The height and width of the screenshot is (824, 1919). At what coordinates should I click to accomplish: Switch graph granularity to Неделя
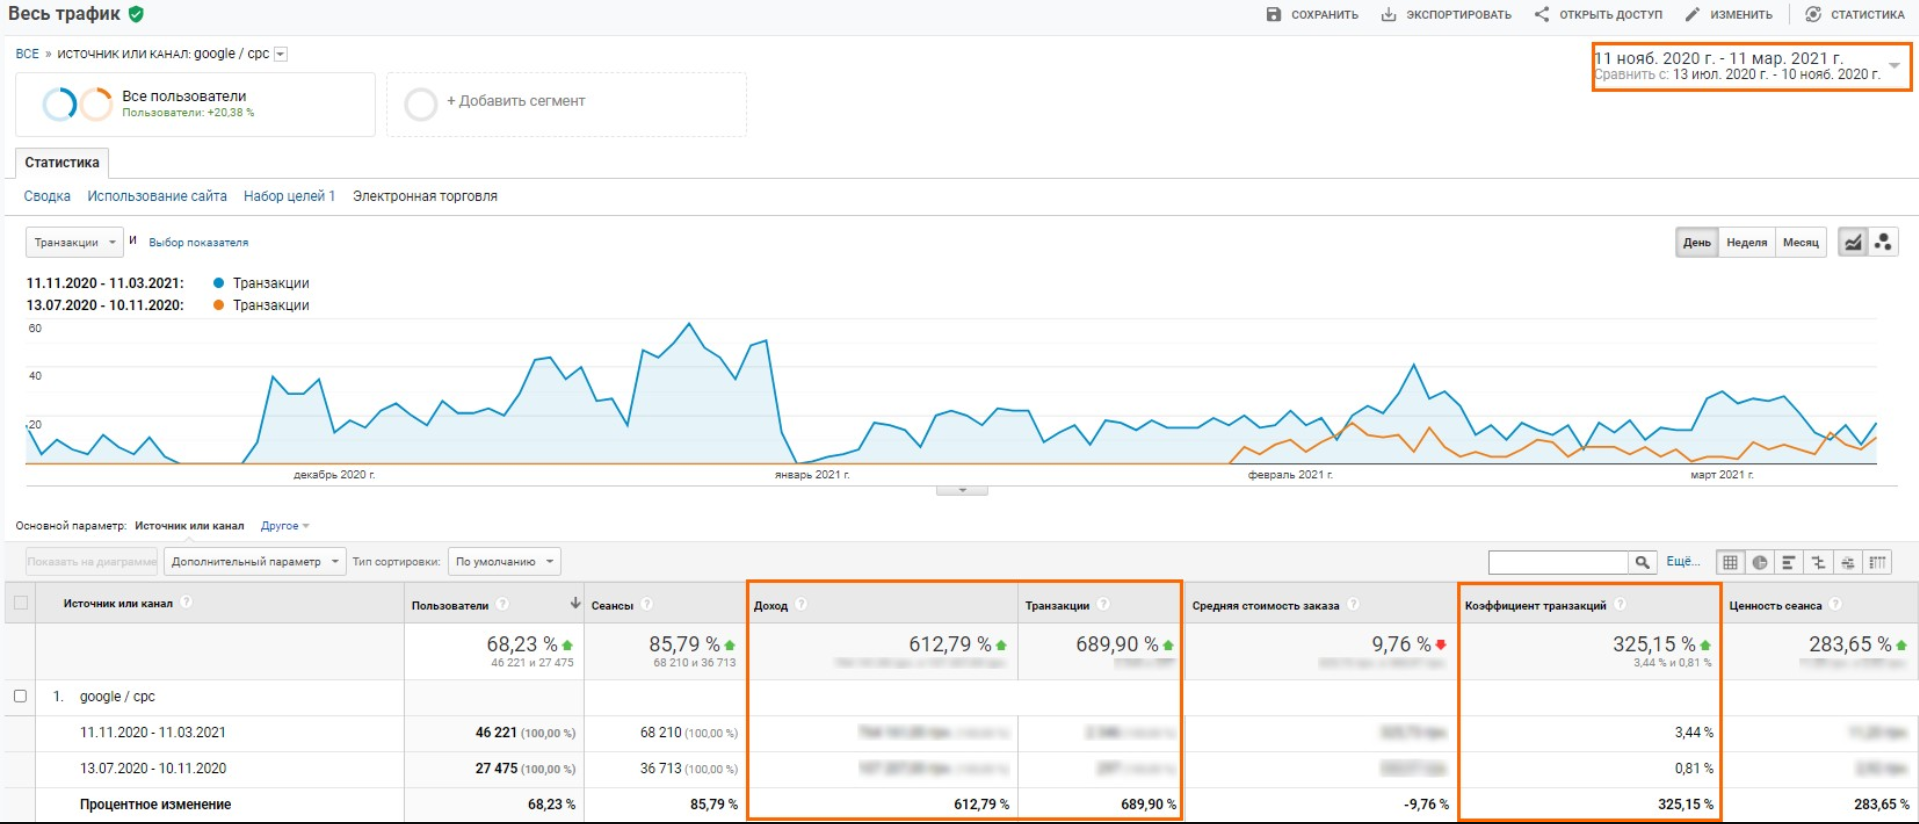pos(1746,242)
